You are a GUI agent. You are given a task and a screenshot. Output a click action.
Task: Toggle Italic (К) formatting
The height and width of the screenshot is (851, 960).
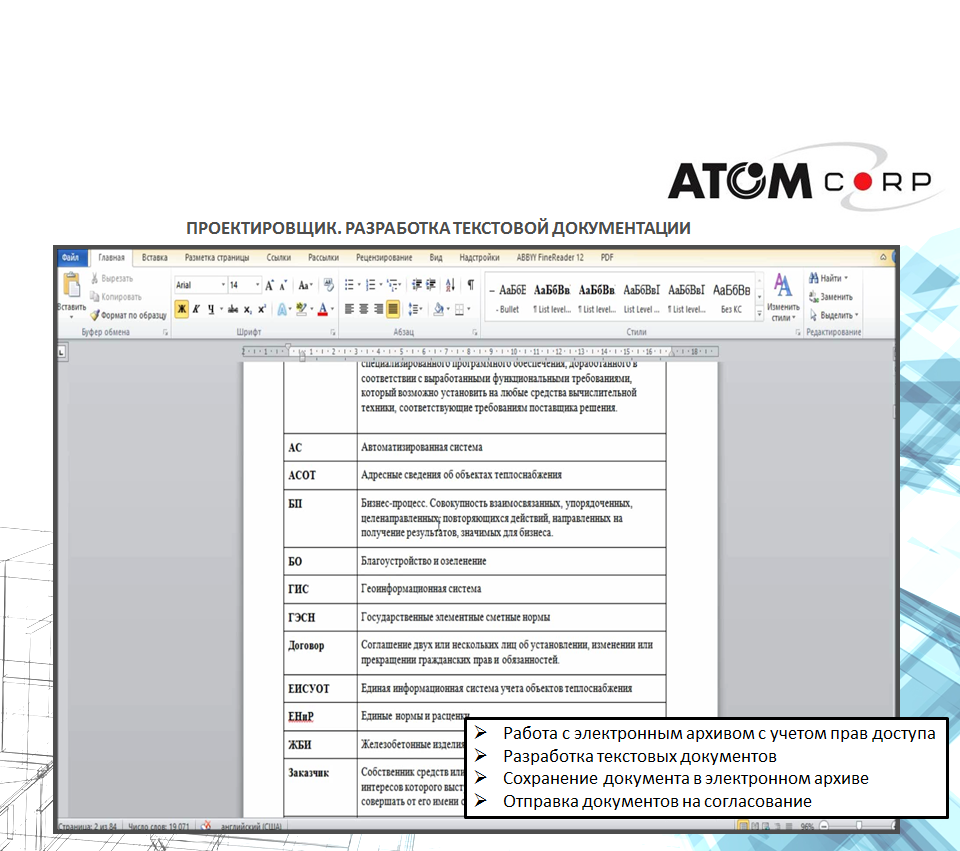point(197,310)
